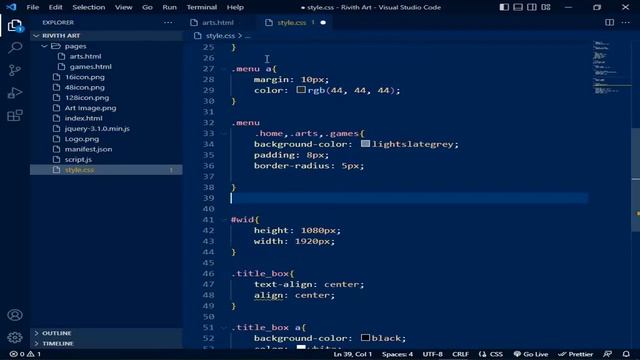Open the Edit menu
Screen dimensions: 640x360
(56, 7)
